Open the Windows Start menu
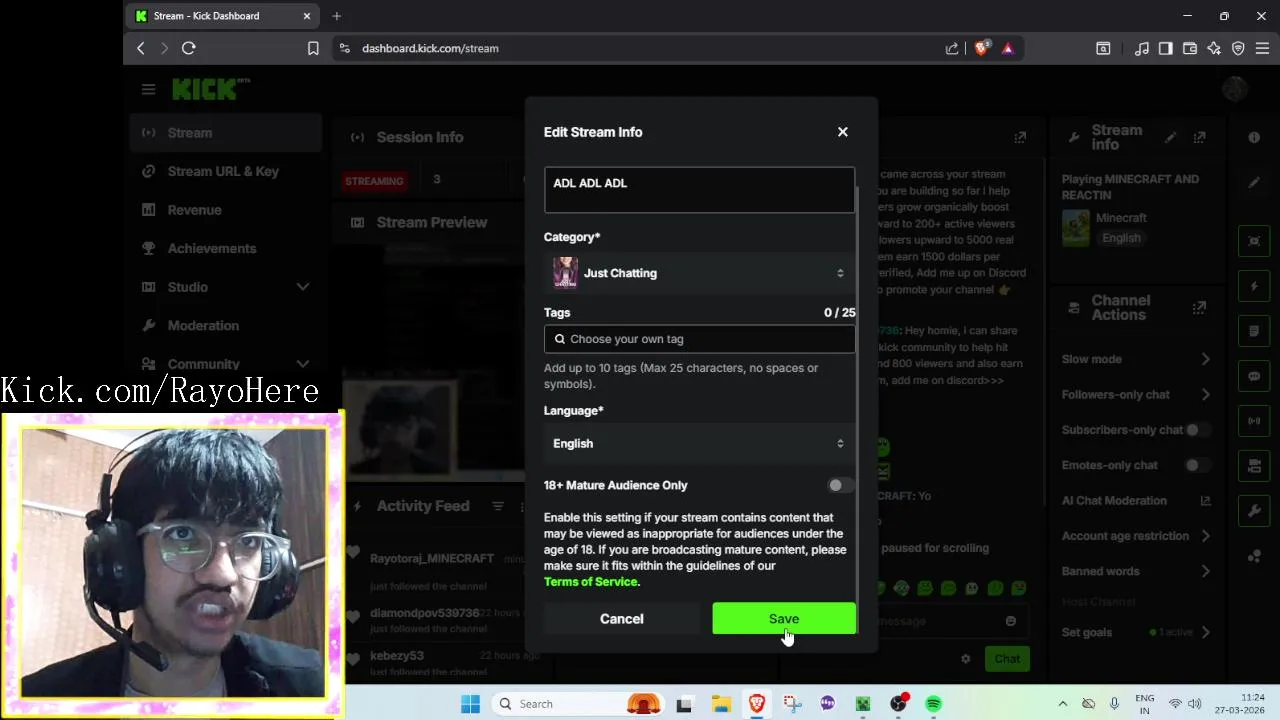The width and height of the screenshot is (1280, 720). [x=470, y=704]
